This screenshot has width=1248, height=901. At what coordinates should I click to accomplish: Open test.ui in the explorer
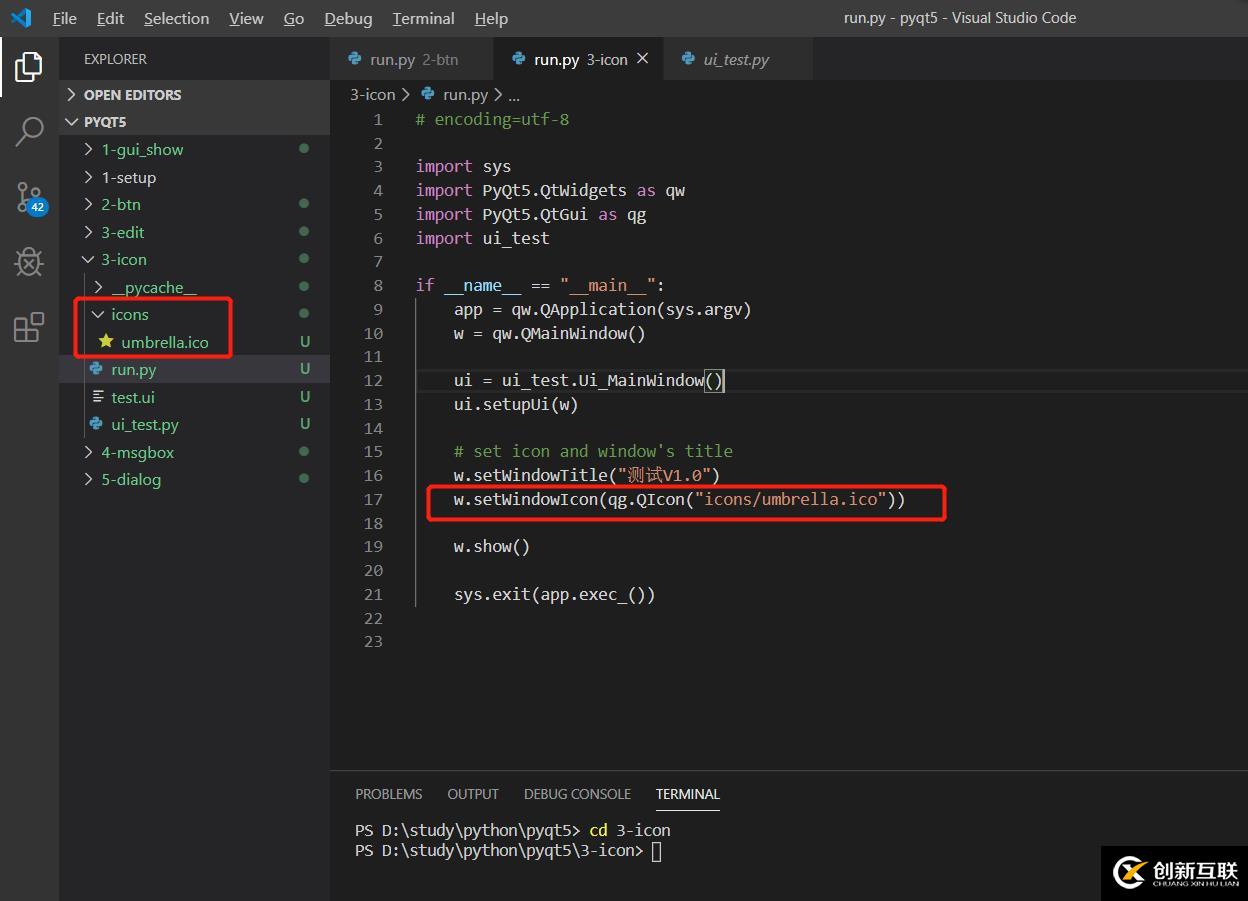[194, 397]
